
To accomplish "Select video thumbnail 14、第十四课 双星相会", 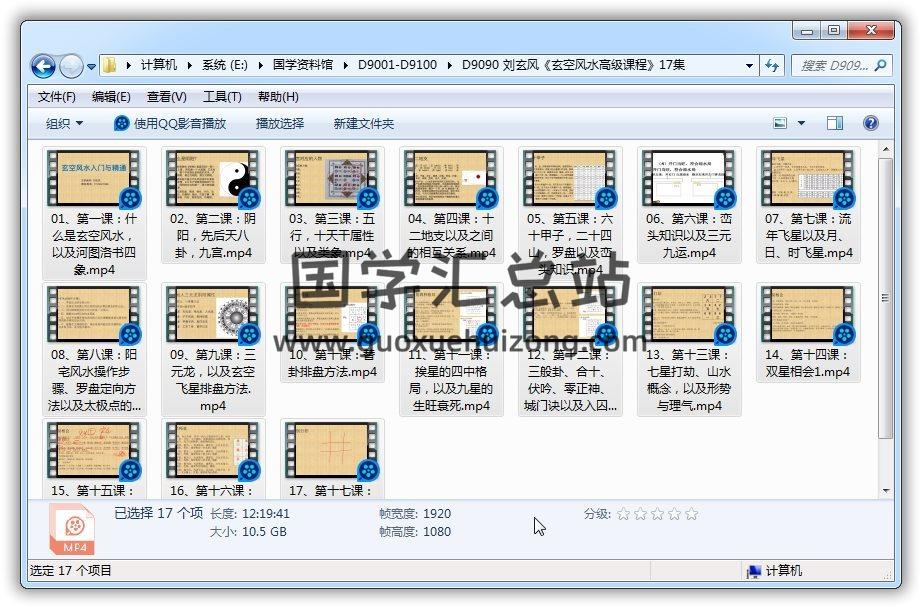I will (808, 314).
